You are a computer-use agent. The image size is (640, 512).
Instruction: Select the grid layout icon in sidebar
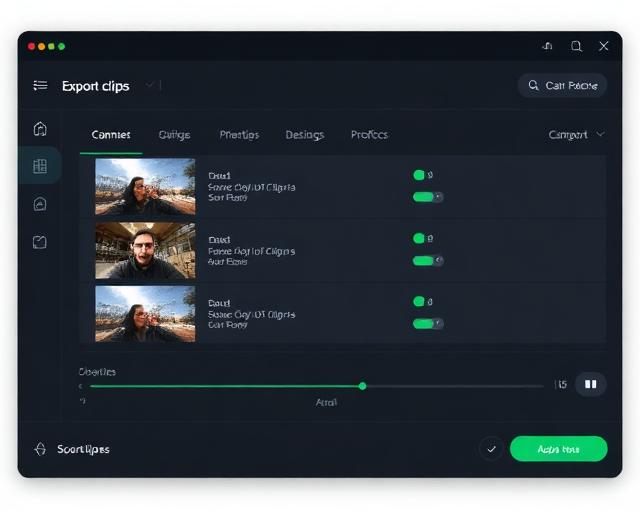(40, 166)
